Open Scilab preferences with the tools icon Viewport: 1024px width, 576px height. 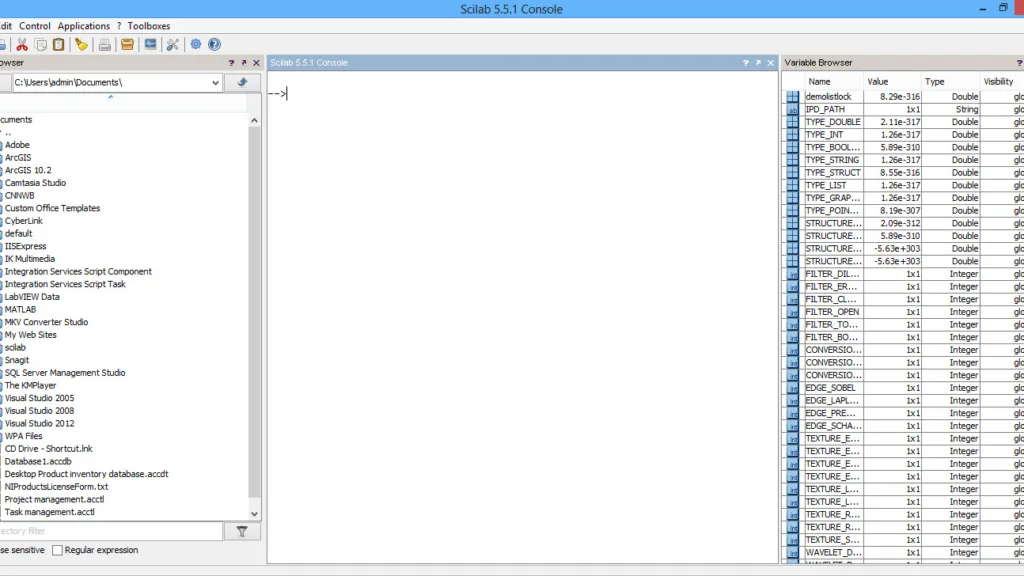pos(172,44)
